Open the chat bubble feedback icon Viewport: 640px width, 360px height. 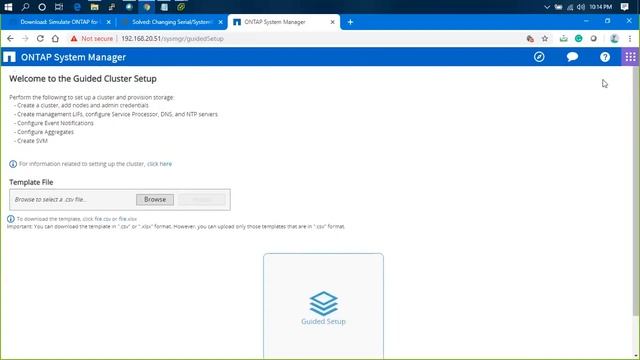[x=572, y=57]
